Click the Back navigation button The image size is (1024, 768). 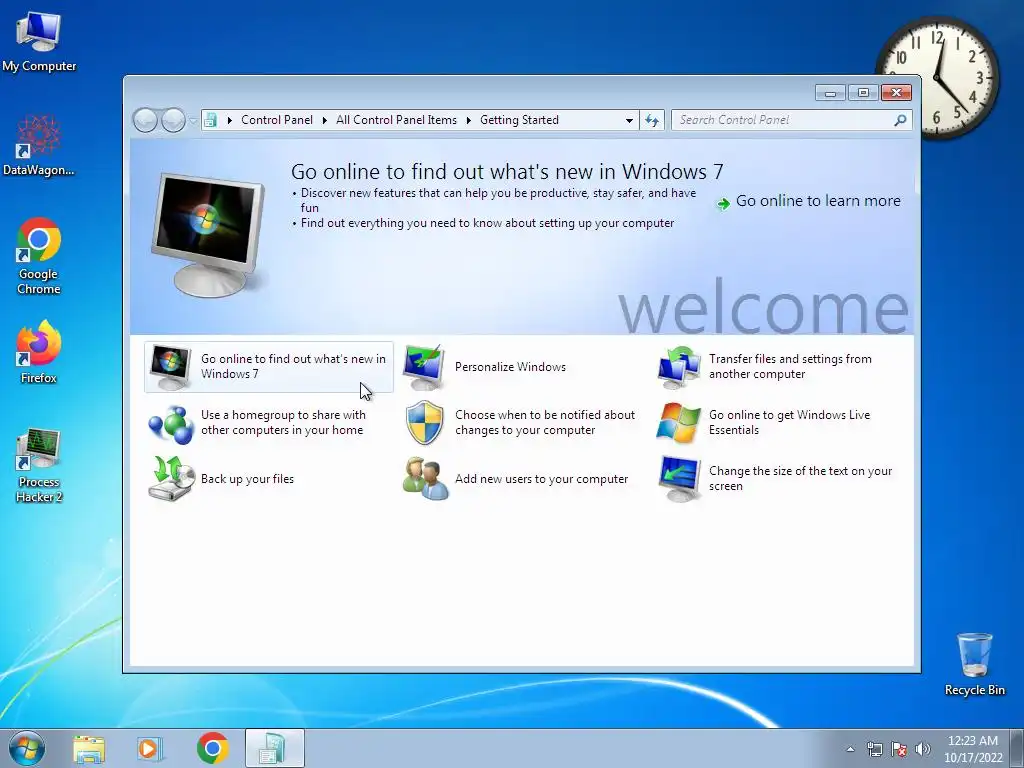145,120
